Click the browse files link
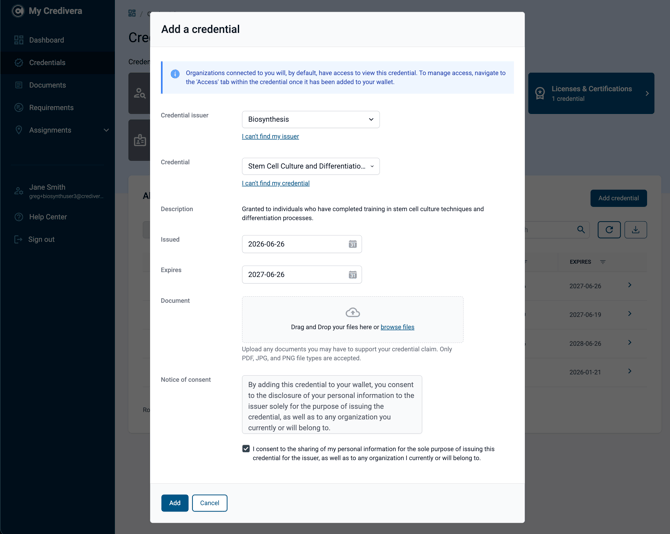Screen dimensions: 670x534 [x=397, y=327]
